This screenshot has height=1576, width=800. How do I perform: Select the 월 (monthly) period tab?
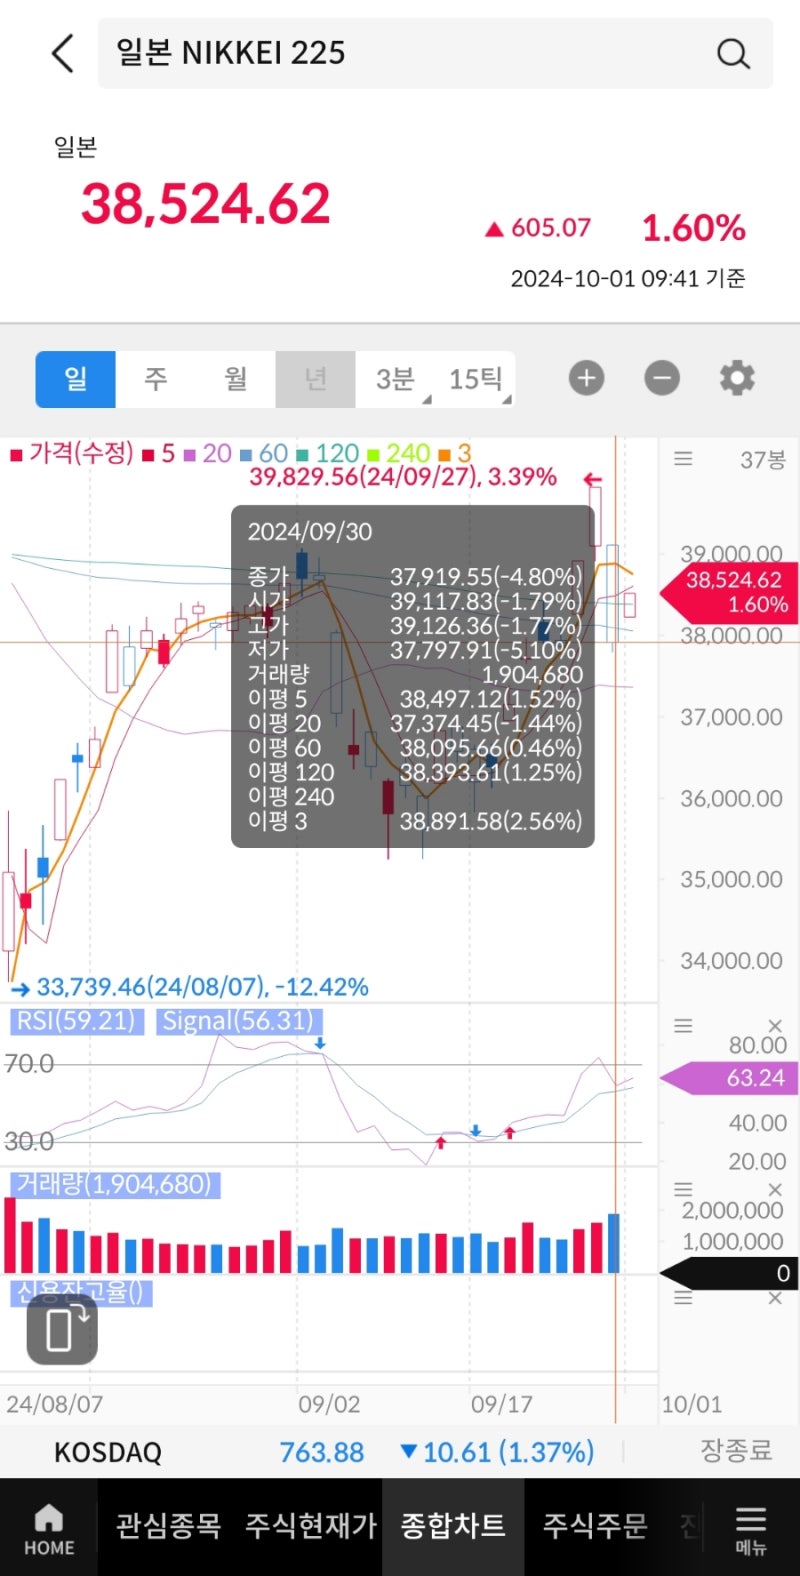click(x=236, y=379)
